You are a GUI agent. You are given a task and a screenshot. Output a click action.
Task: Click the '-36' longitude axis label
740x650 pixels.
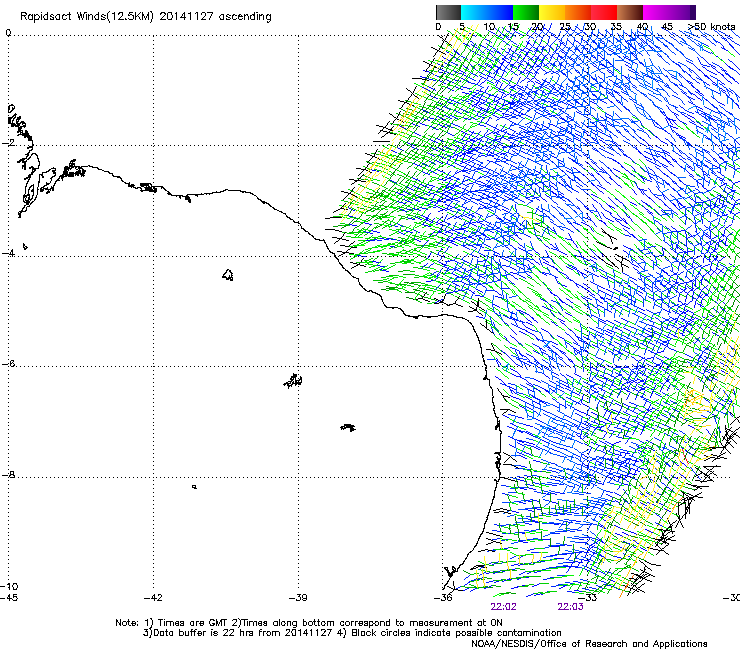point(443,598)
